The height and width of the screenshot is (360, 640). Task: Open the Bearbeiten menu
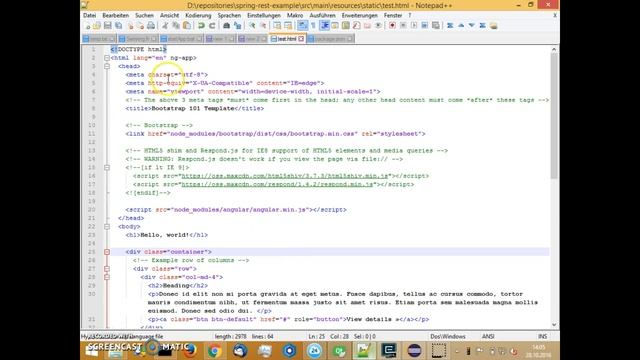tap(116, 16)
